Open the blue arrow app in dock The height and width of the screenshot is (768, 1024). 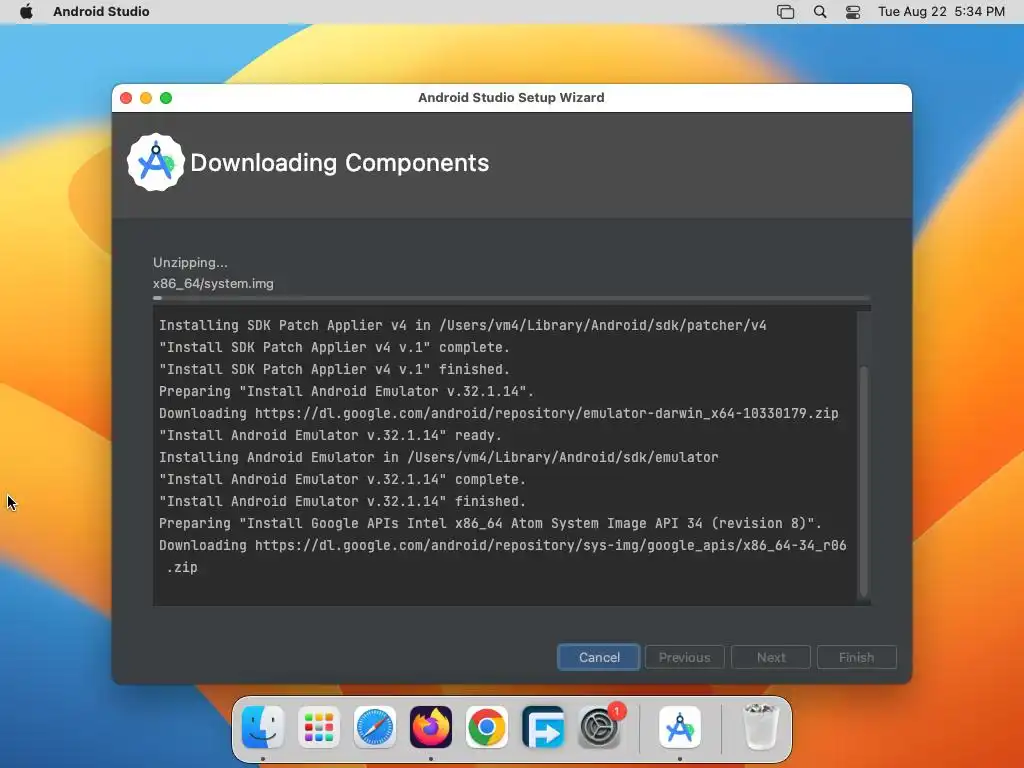tap(543, 727)
